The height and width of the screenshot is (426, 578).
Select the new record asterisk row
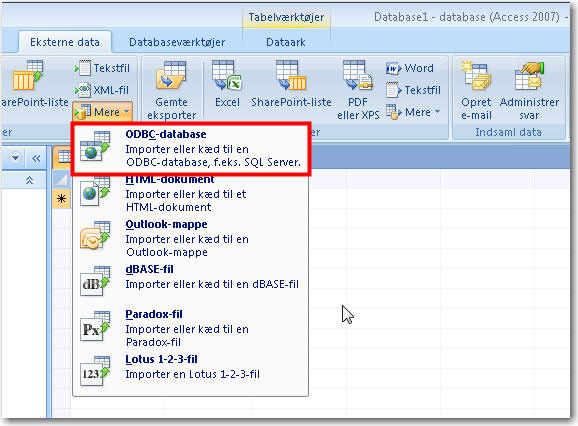click(61, 199)
